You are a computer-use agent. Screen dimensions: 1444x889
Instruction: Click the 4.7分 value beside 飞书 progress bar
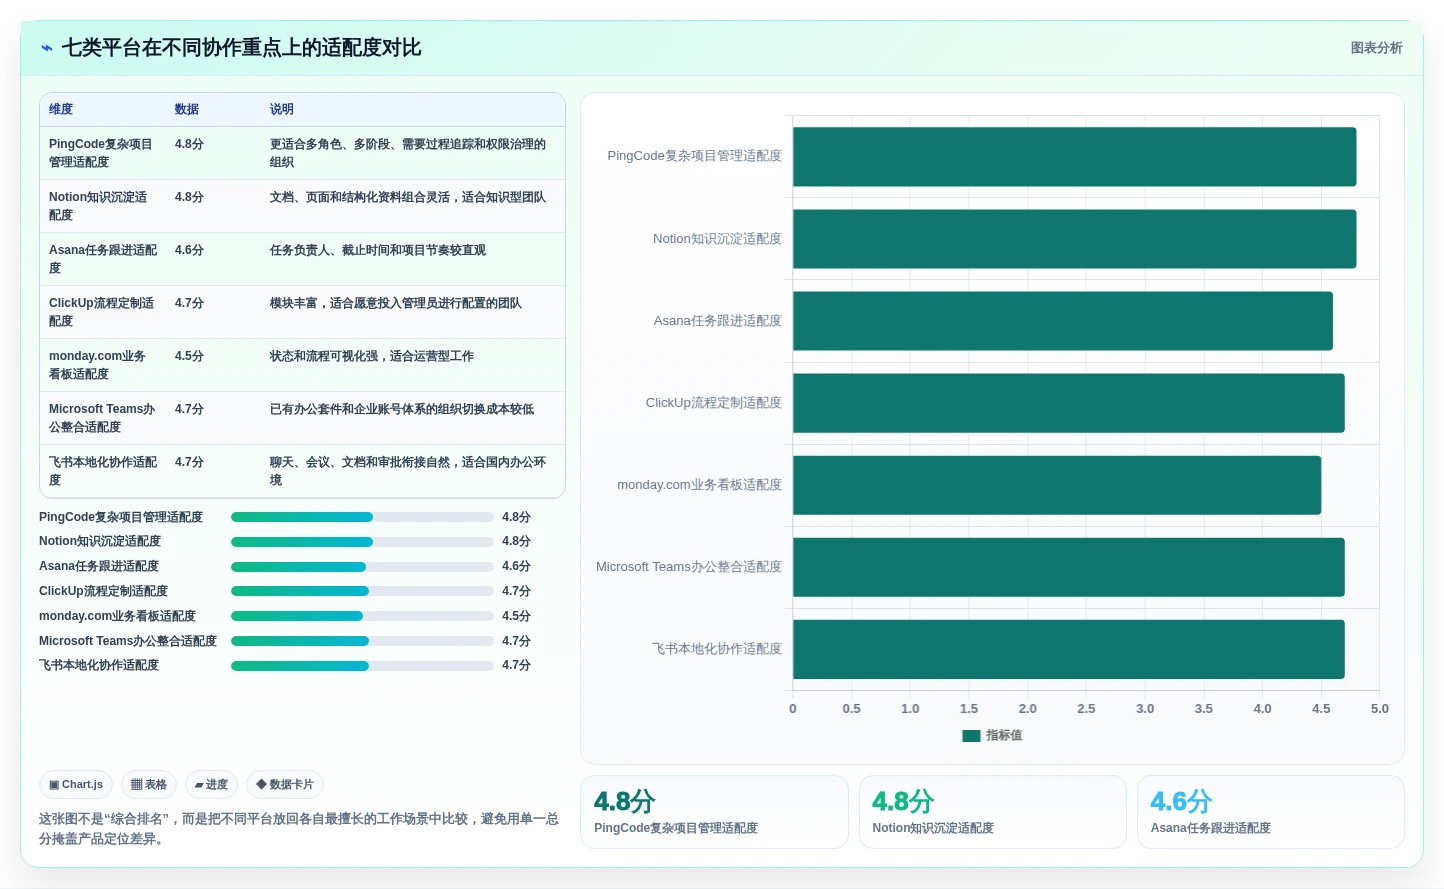point(516,665)
